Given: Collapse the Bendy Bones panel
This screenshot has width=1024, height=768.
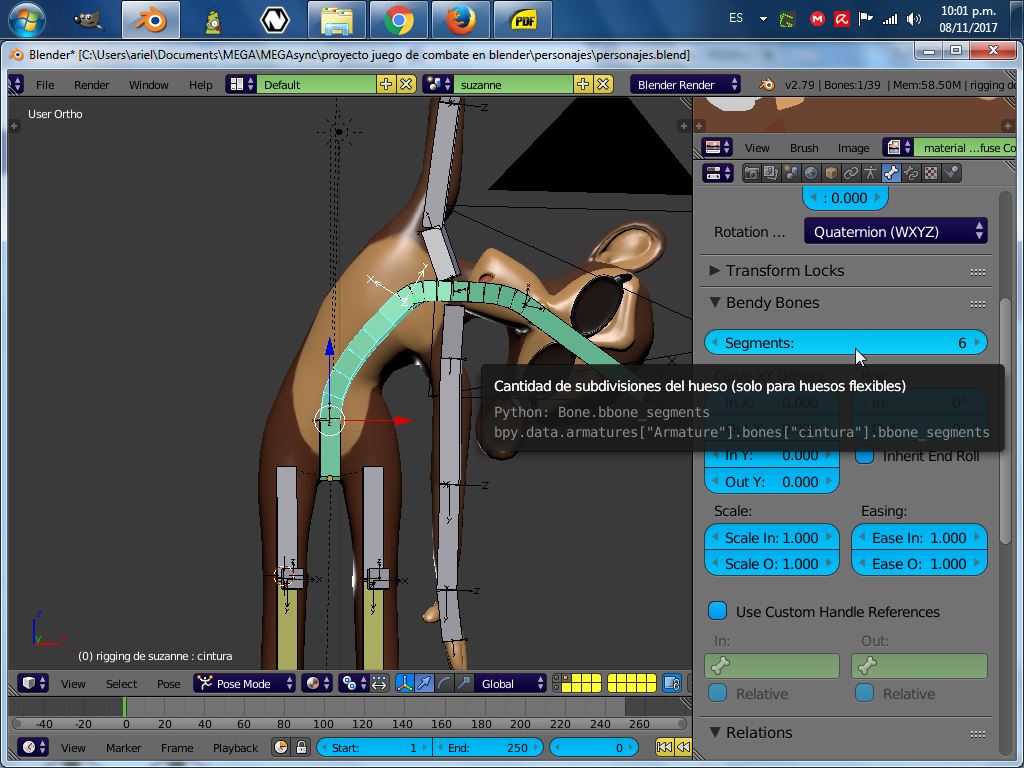Looking at the screenshot, I should click(715, 302).
